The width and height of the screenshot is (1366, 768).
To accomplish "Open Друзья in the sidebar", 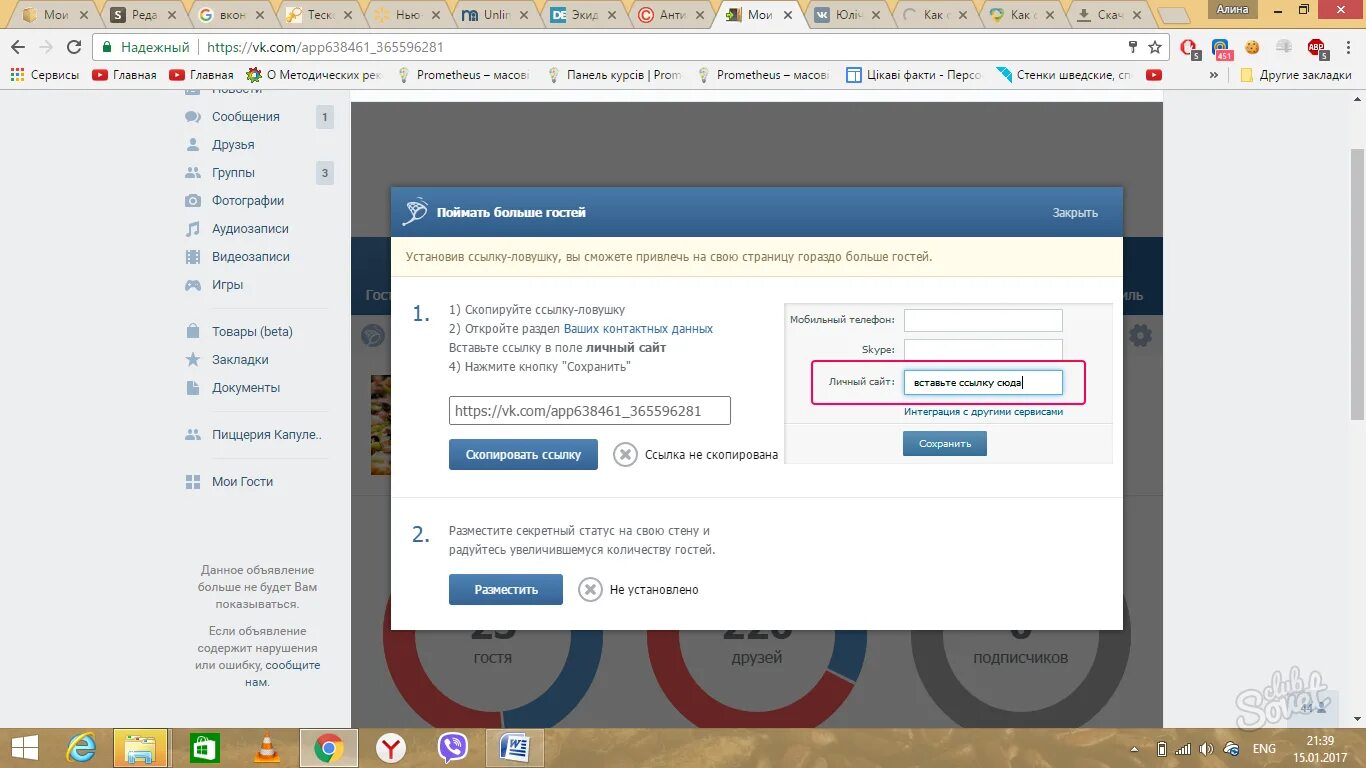I will [233, 145].
